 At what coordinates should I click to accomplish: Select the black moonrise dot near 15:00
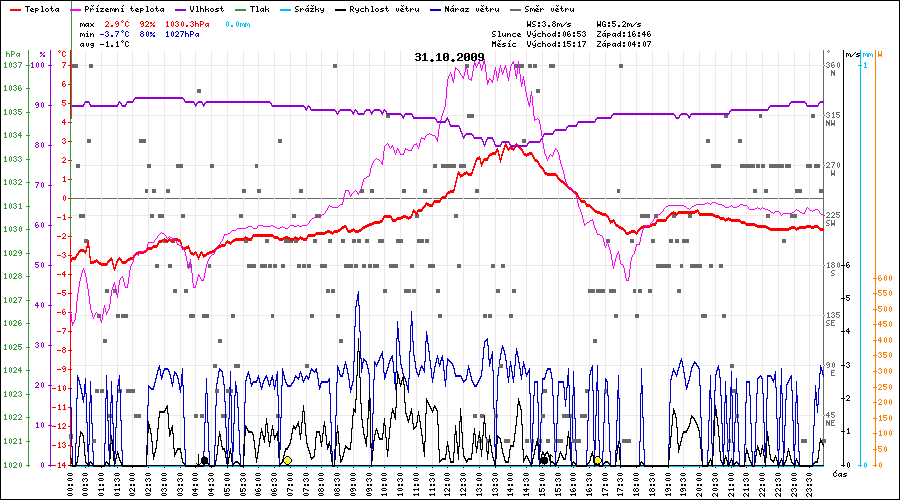coord(543,461)
